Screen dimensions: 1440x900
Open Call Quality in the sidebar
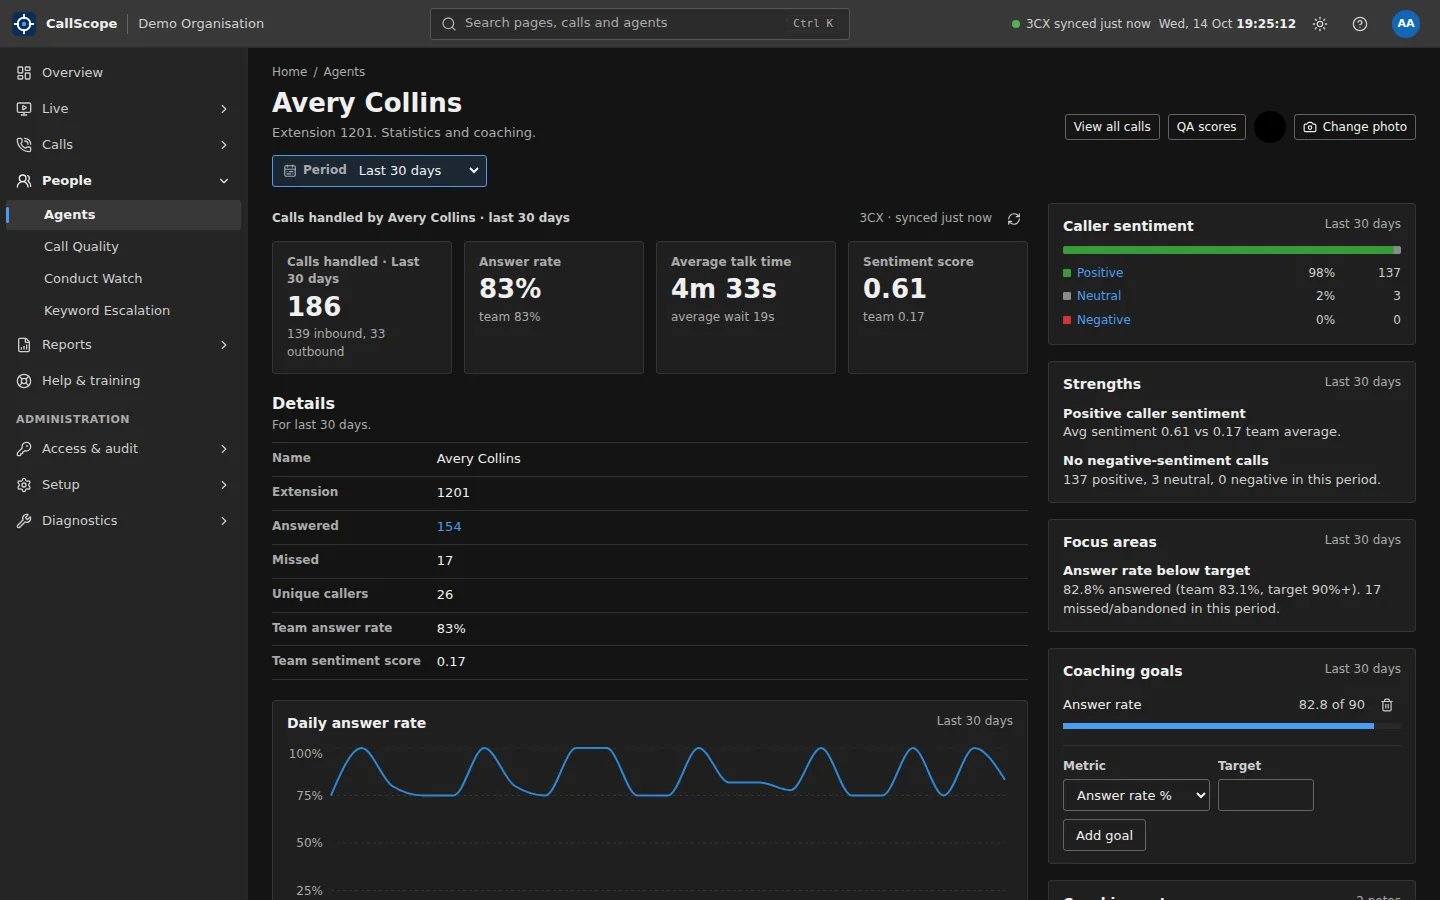pyautogui.click(x=124, y=247)
